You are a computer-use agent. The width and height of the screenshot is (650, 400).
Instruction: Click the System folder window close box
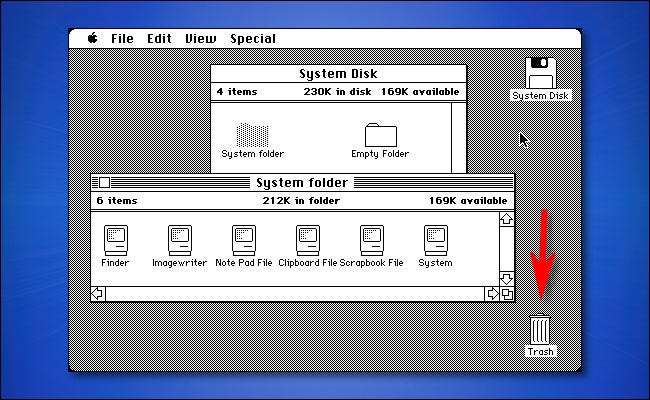click(x=104, y=182)
